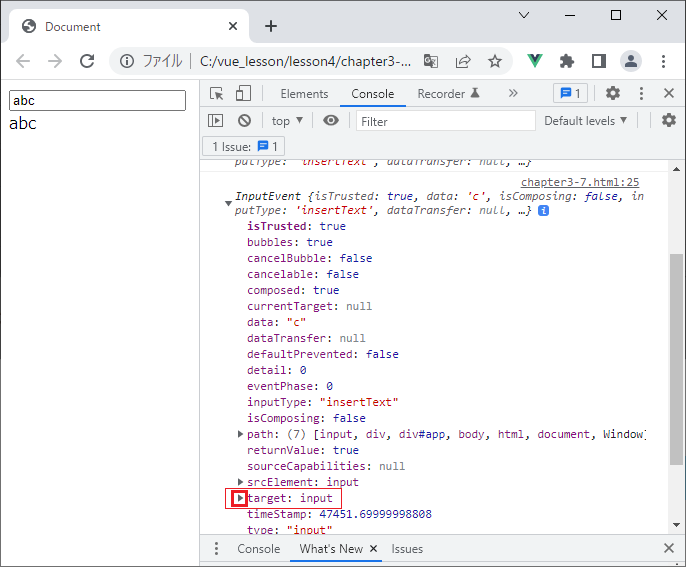Open DevTools settings gear
The height and width of the screenshot is (567, 686).
(612, 93)
